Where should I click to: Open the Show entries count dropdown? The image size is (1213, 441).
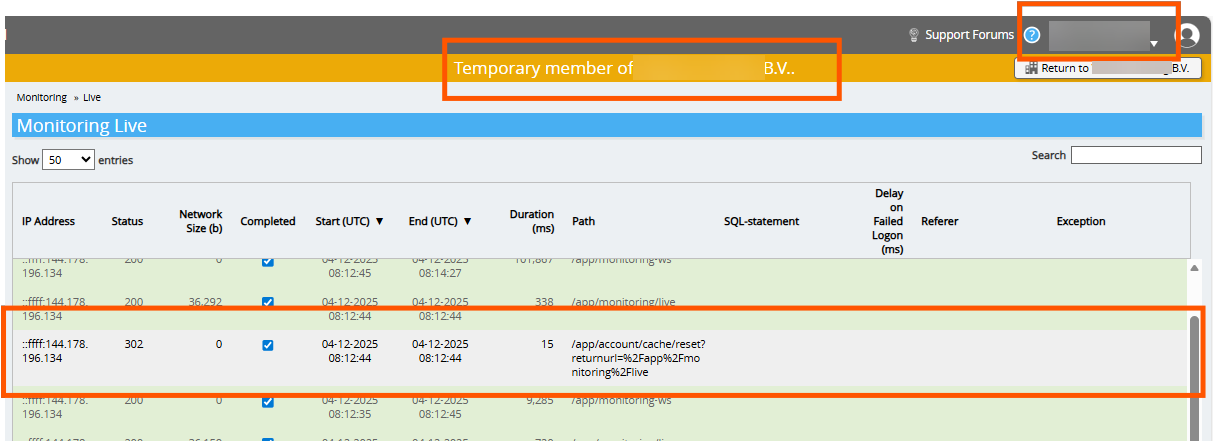(x=68, y=160)
